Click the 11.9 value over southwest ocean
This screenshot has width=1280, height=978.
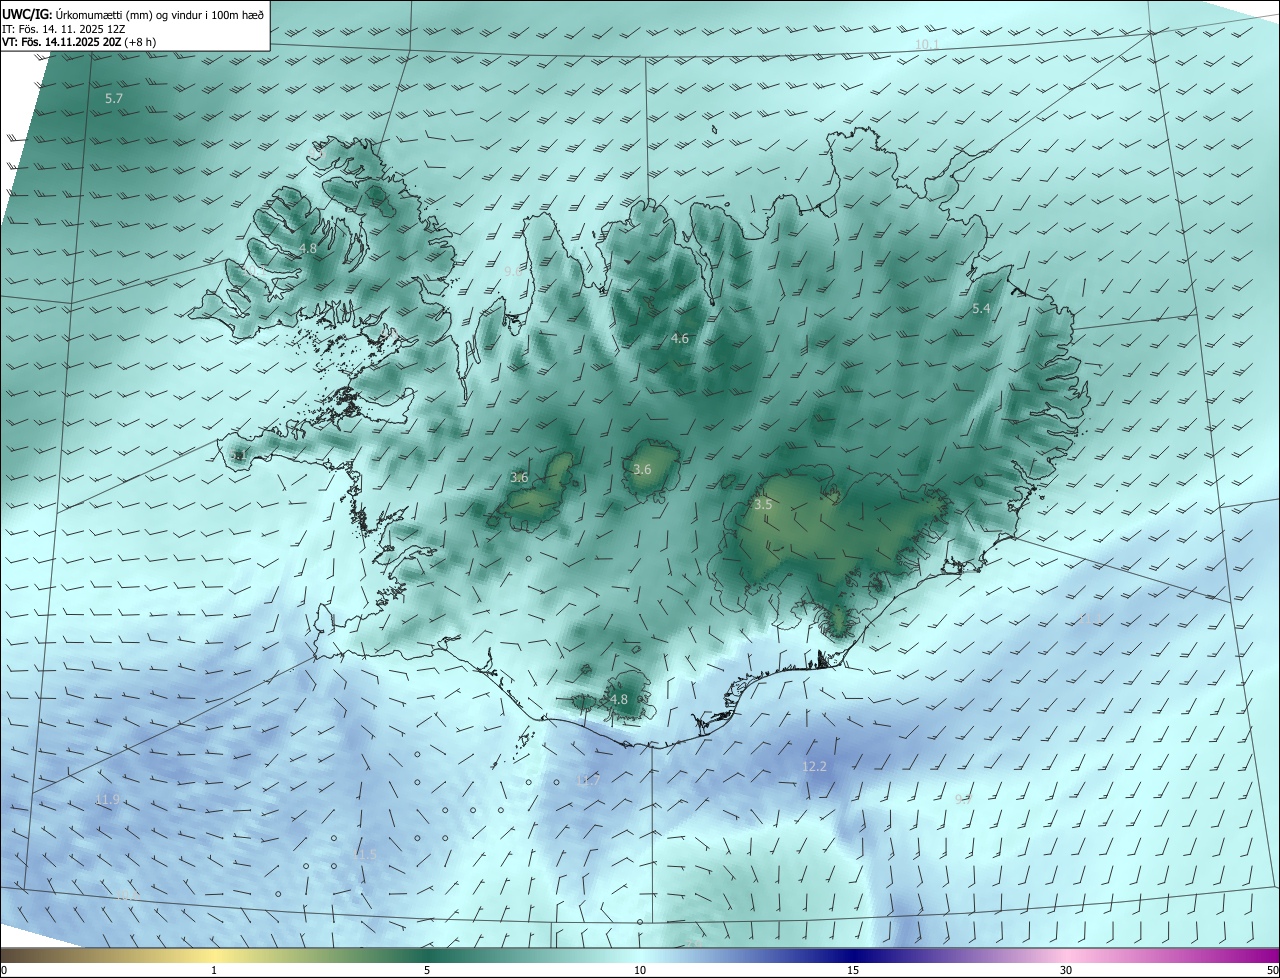coord(107,800)
